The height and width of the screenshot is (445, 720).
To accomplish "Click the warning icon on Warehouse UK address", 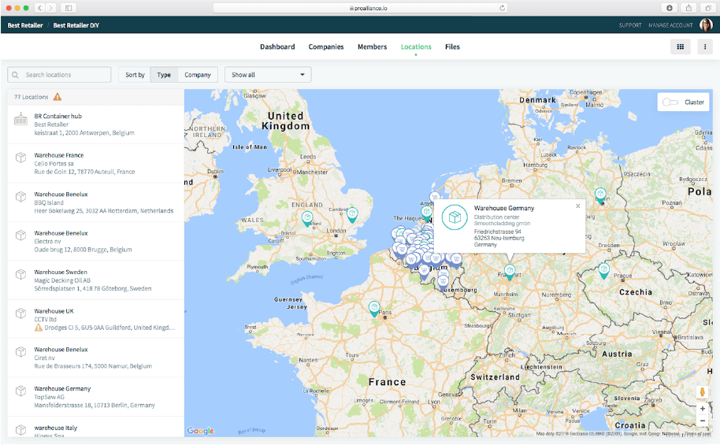I will (x=39, y=327).
